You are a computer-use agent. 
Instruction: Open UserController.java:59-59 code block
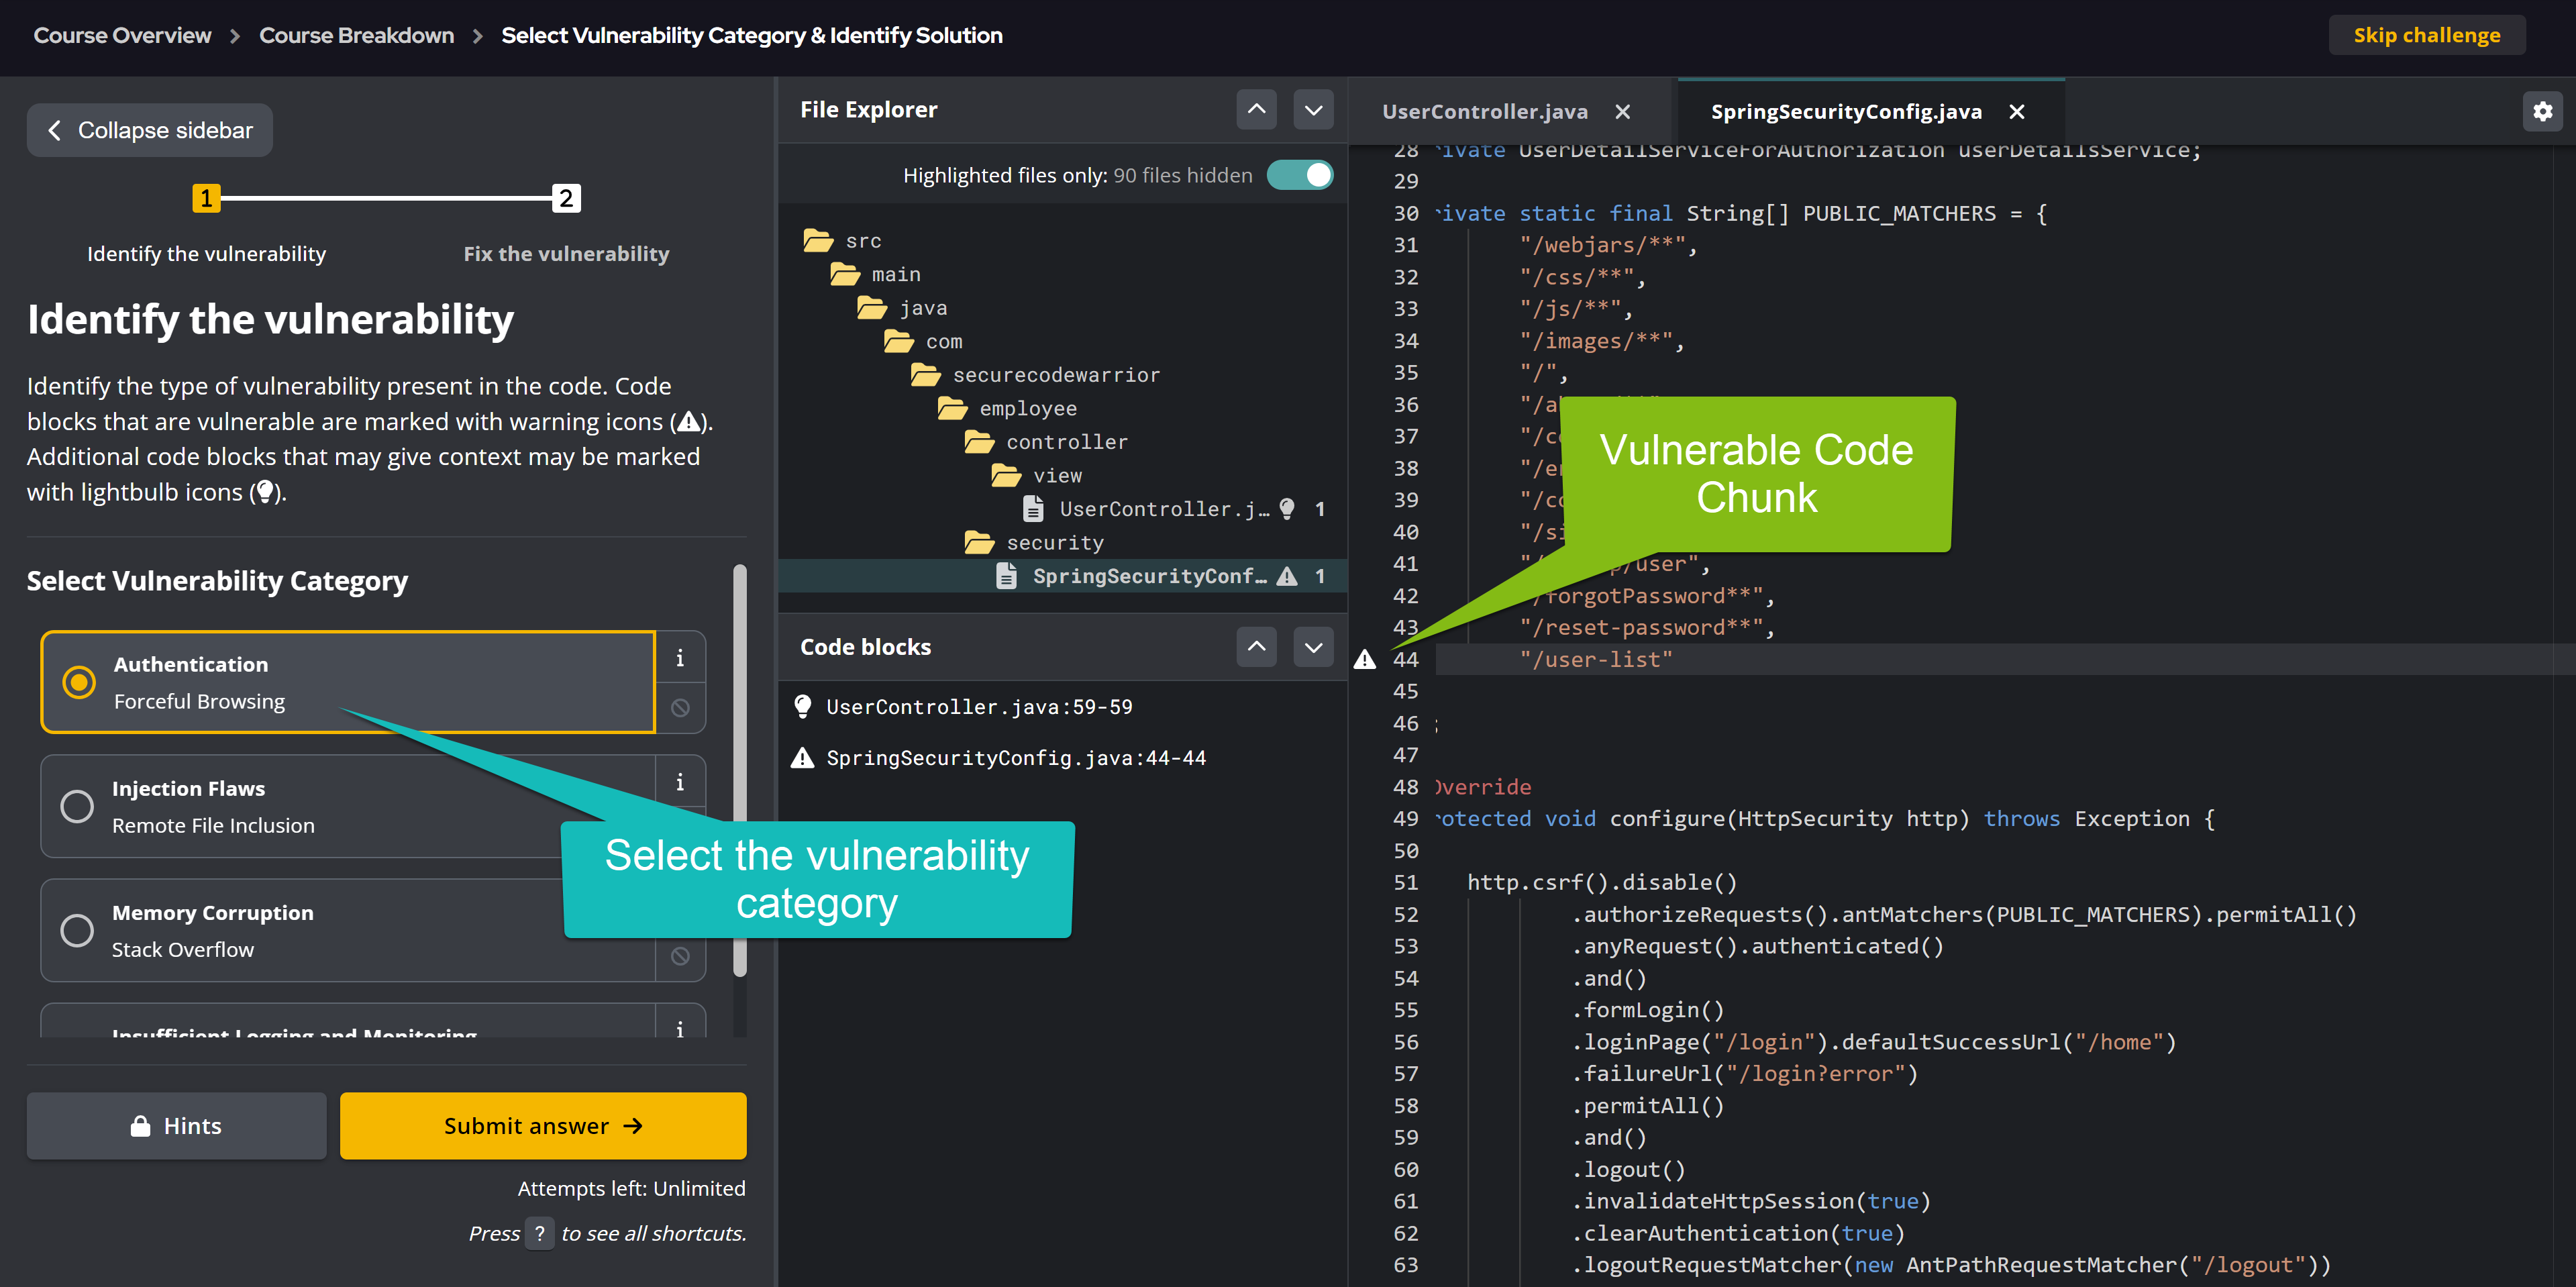coord(978,707)
